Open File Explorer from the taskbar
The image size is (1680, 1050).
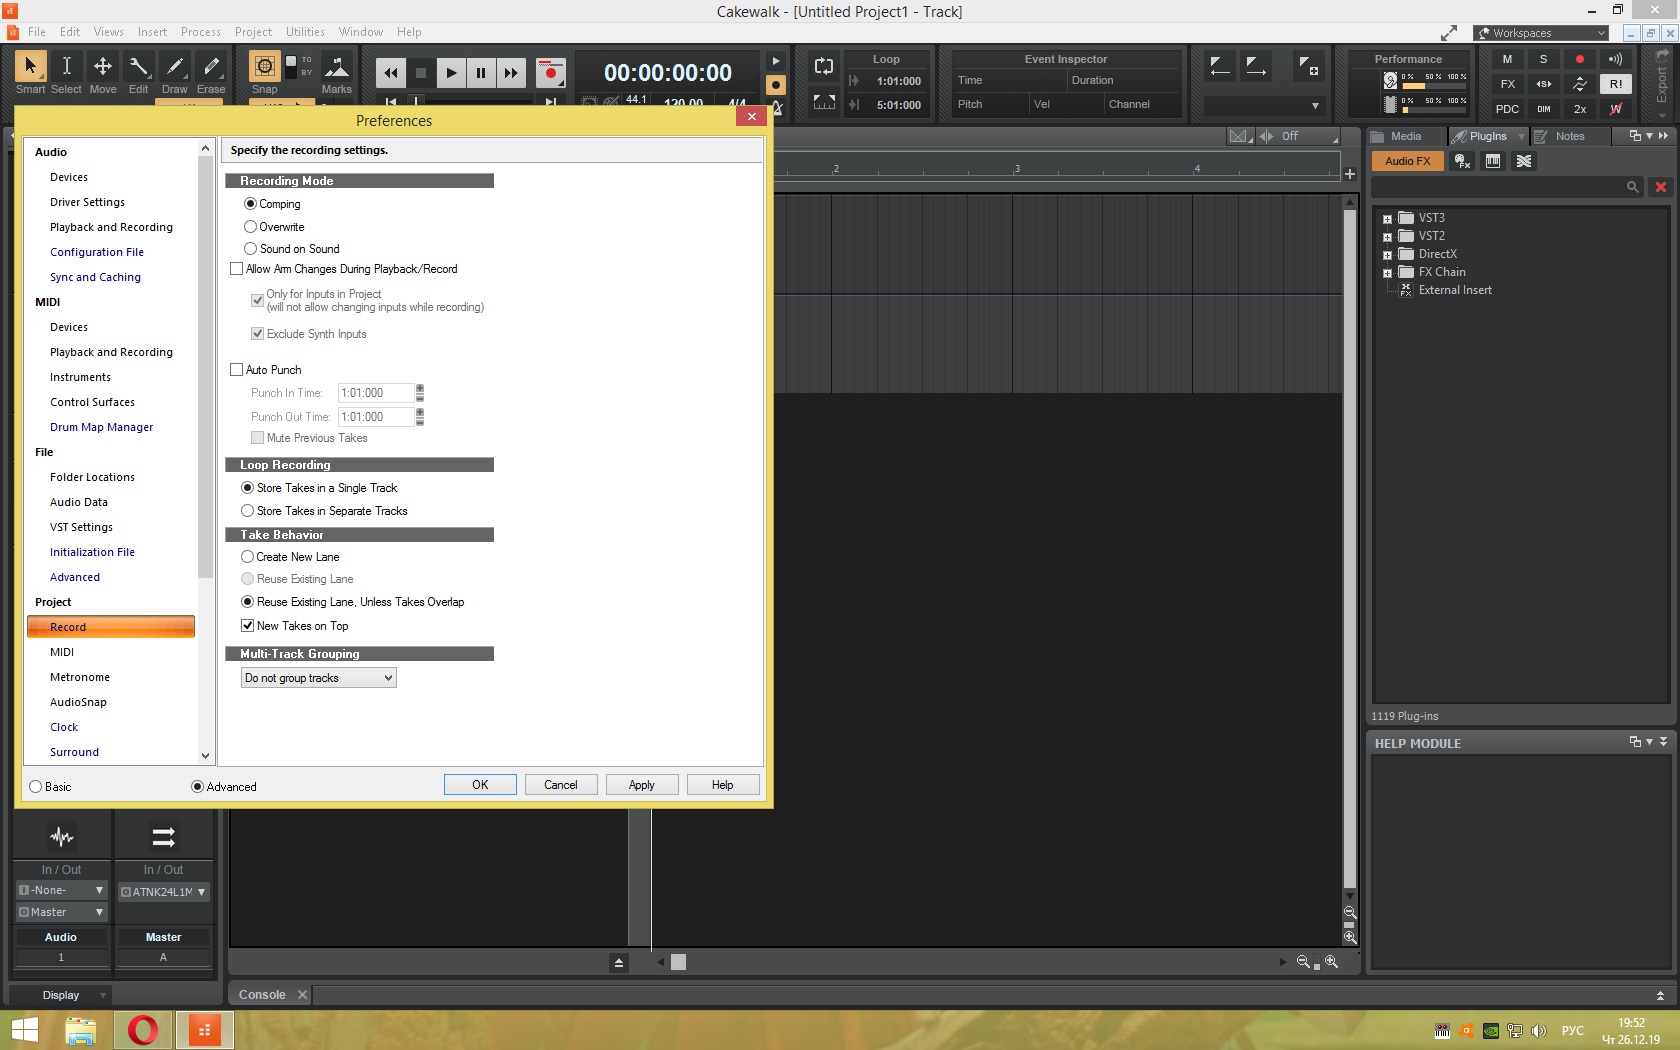click(80, 1030)
